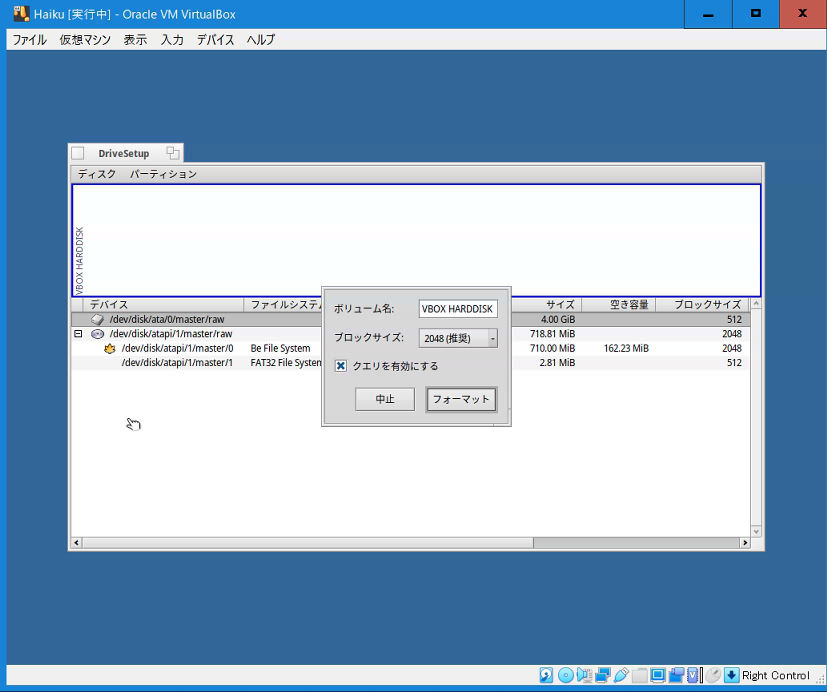Image resolution: width=827 pixels, height=692 pixels.
Task: Click the 中止 cancel button
Action: (x=385, y=399)
